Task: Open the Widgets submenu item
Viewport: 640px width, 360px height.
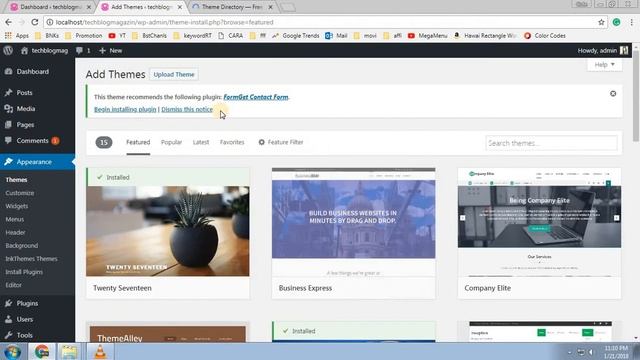Action: coord(17,206)
